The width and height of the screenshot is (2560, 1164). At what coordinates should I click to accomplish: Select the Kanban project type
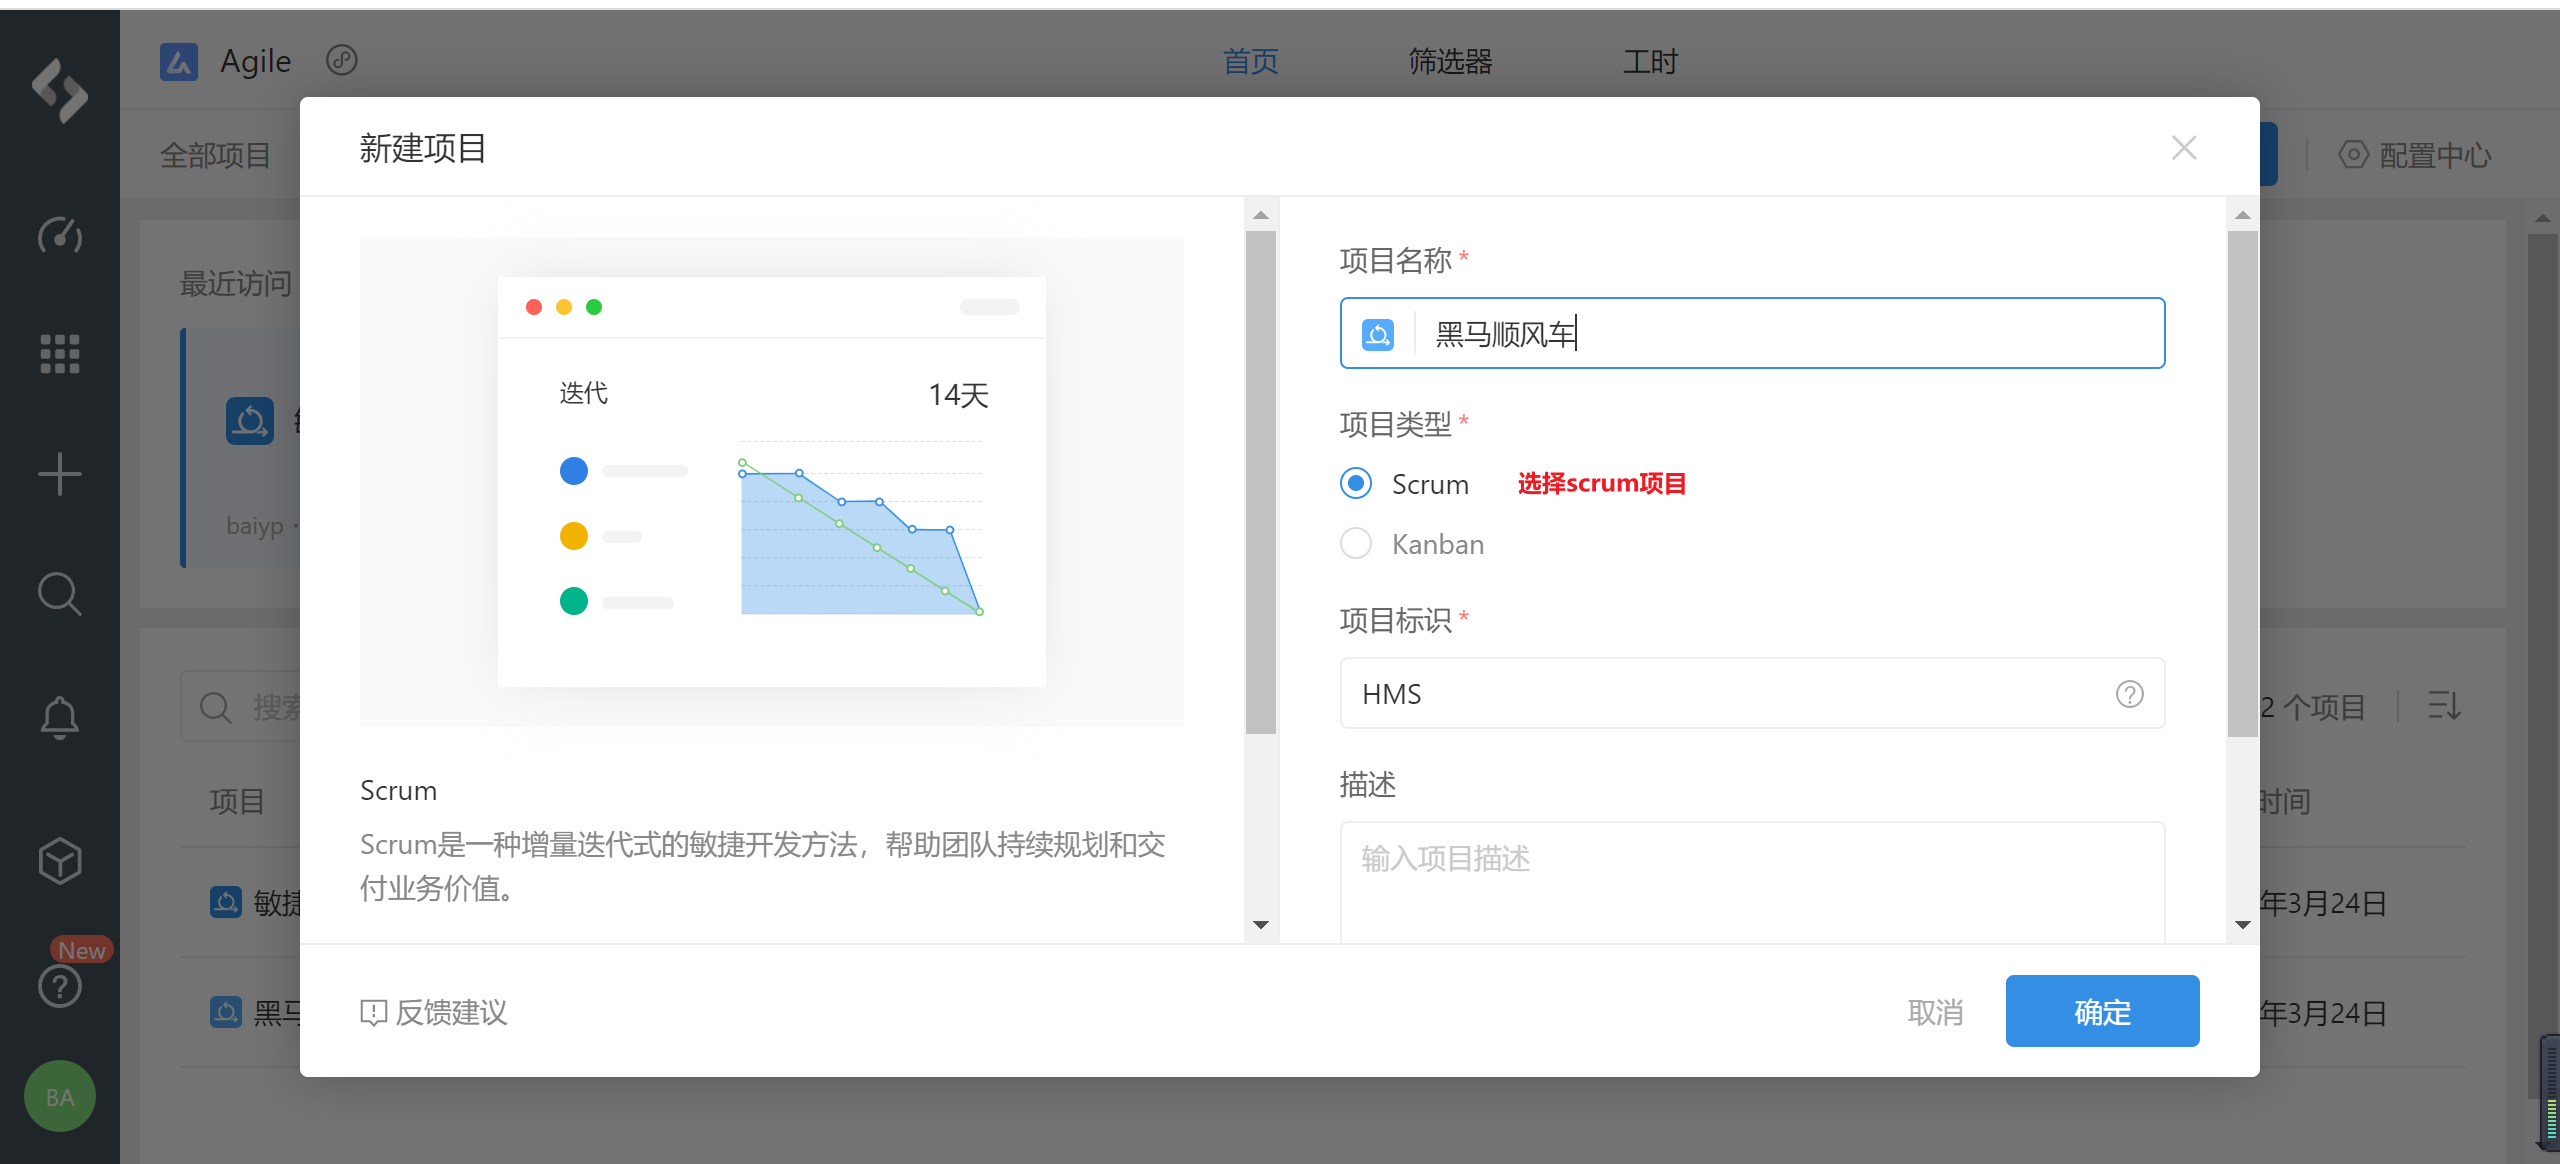tap(1356, 544)
